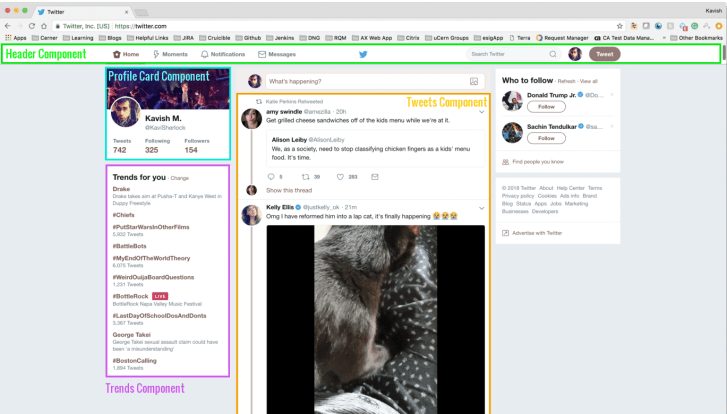
Task: Open the #BattleBots trend
Action: pyautogui.click(x=129, y=246)
